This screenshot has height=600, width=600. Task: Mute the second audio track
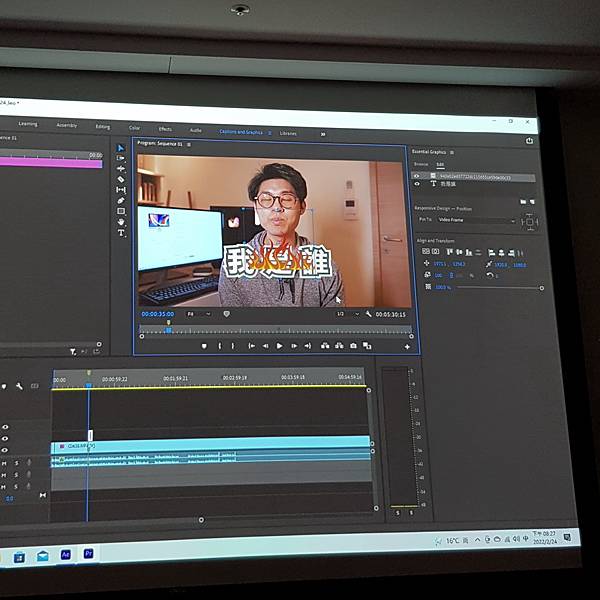(4, 475)
